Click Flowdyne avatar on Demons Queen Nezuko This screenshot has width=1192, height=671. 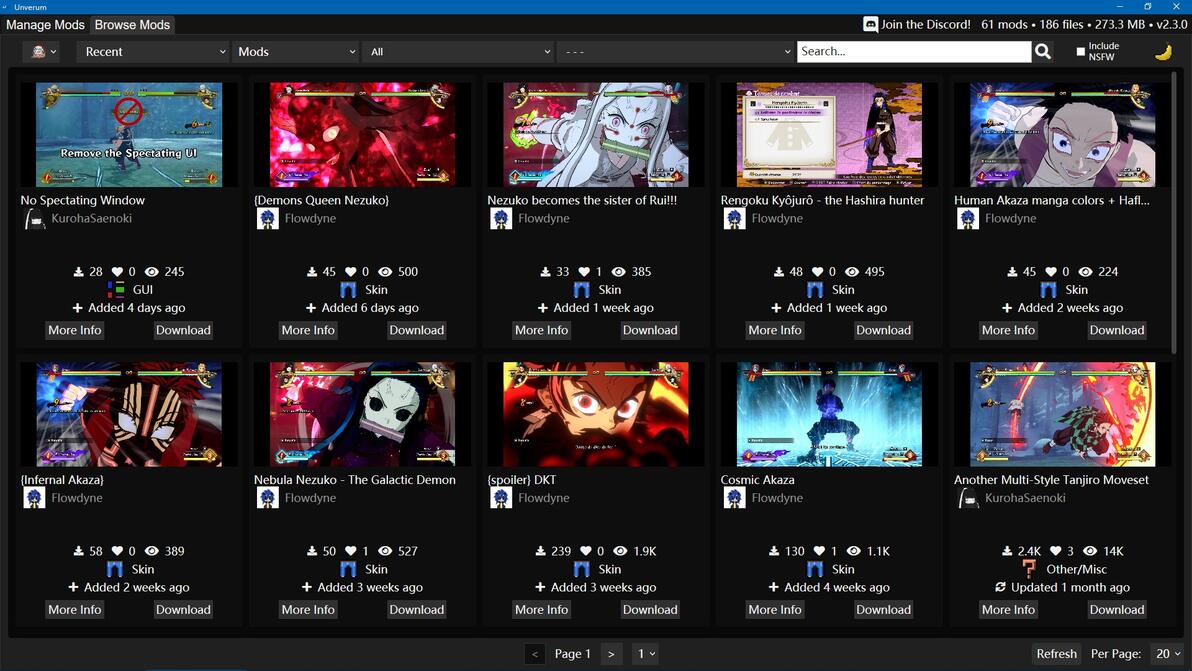tap(268, 219)
